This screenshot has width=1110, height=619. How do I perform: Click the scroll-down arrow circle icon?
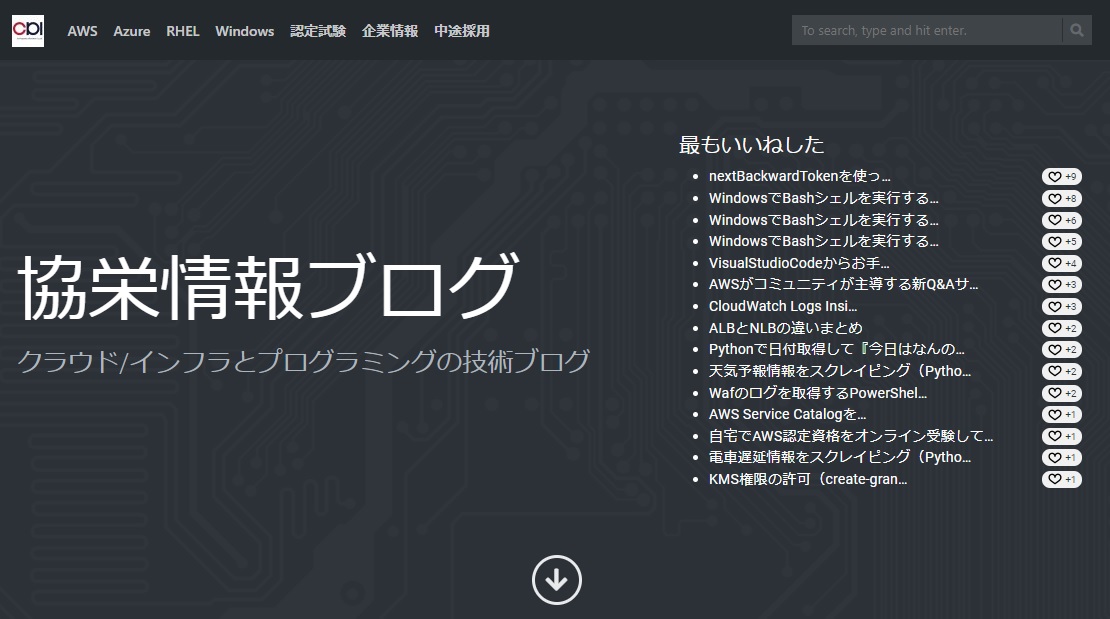pyautogui.click(x=556, y=580)
